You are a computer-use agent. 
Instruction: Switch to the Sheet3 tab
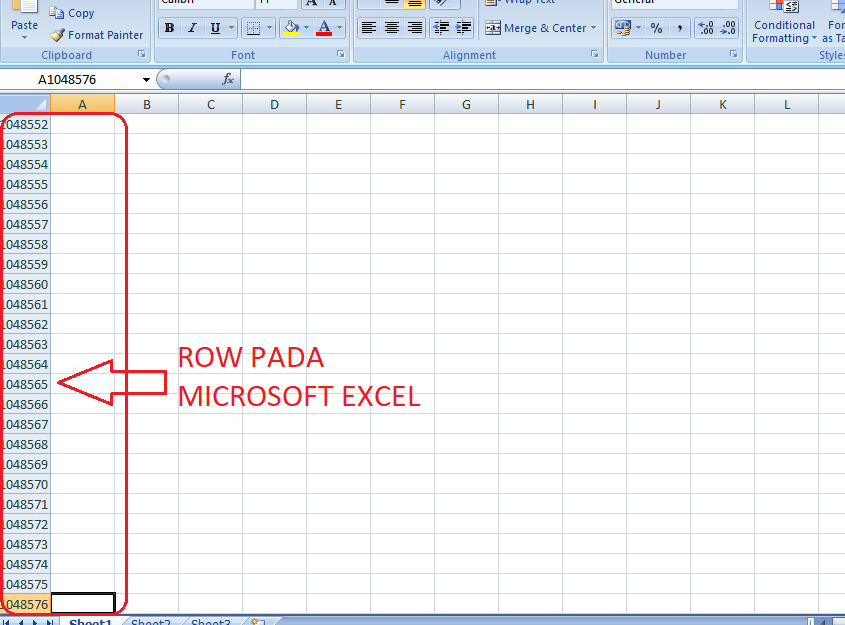[211, 621]
